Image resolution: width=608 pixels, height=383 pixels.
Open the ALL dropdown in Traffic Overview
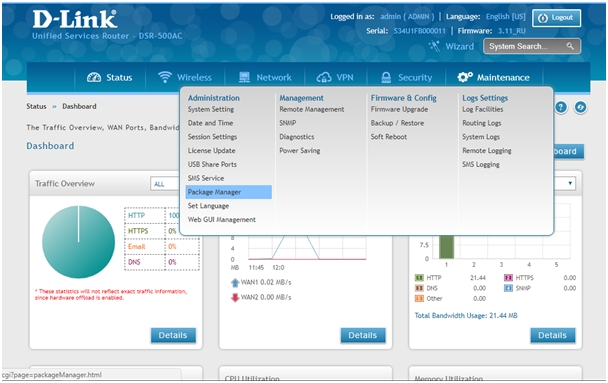[165, 184]
